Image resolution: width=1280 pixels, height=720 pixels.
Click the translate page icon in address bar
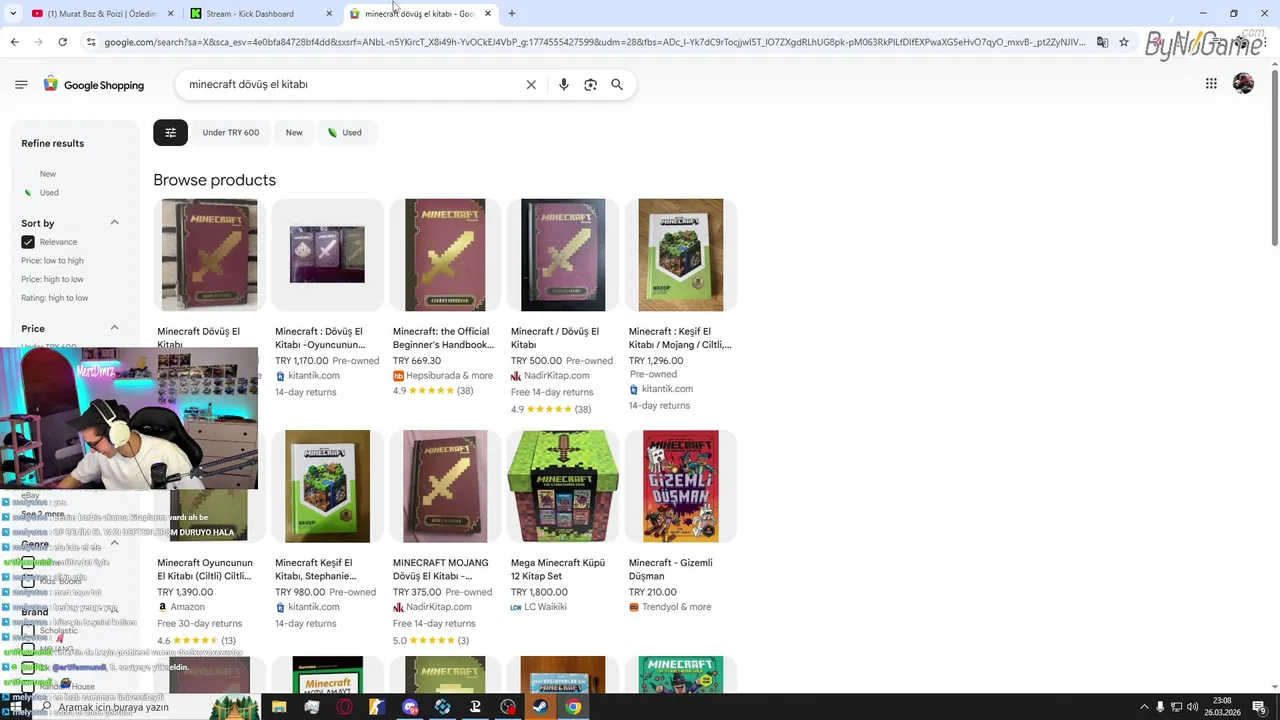[1102, 42]
